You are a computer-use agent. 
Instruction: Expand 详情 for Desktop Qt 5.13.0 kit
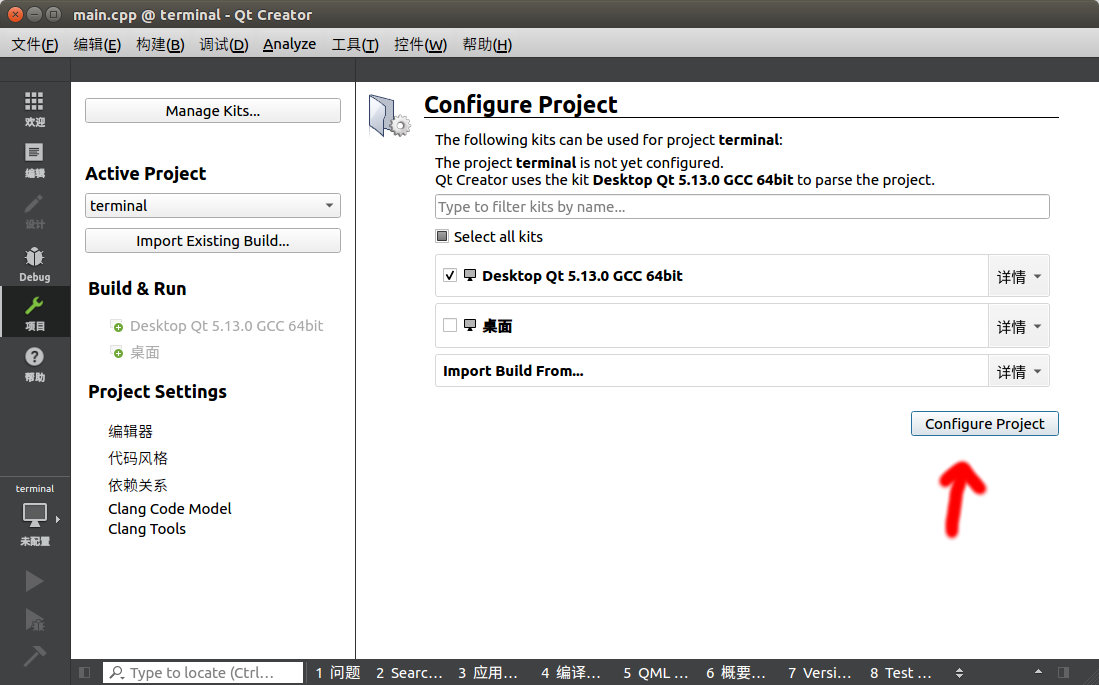pyautogui.click(x=1018, y=276)
